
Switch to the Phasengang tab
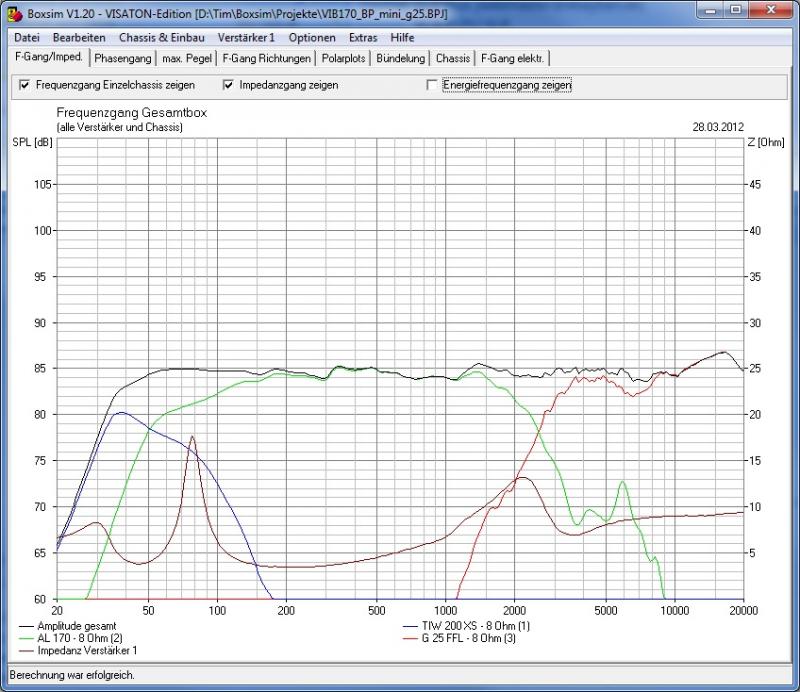[x=123, y=59]
